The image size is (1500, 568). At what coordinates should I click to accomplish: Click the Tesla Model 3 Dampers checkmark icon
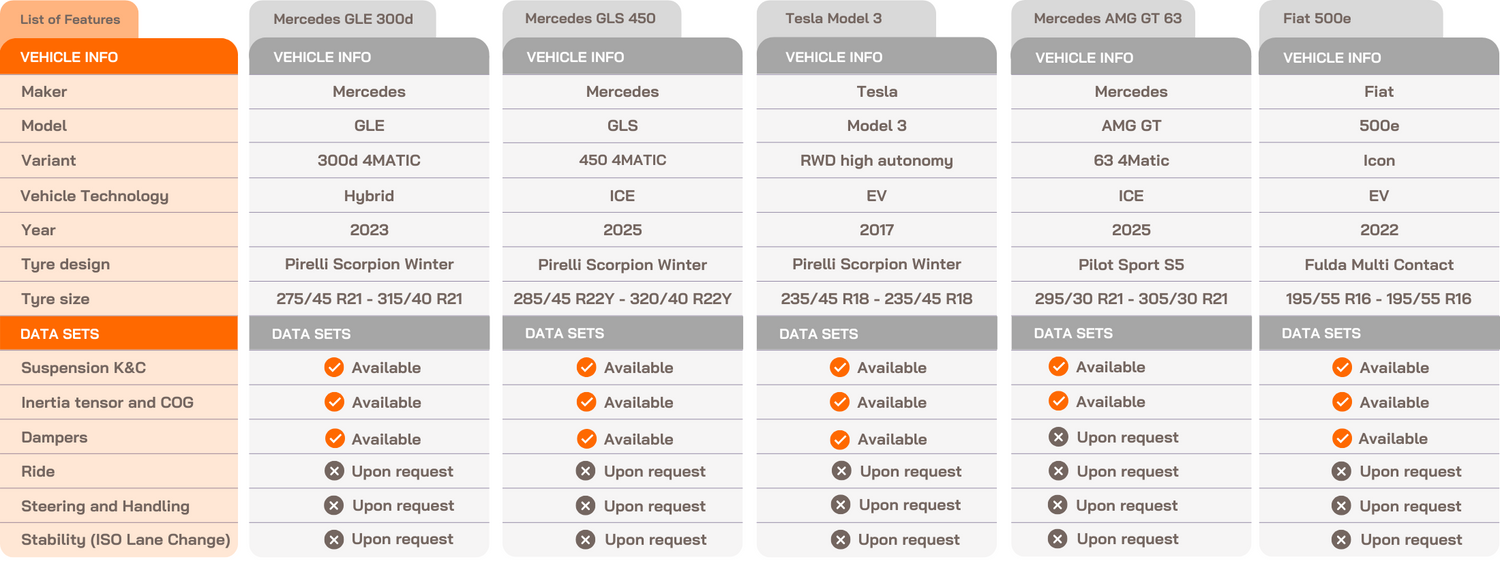click(840, 439)
